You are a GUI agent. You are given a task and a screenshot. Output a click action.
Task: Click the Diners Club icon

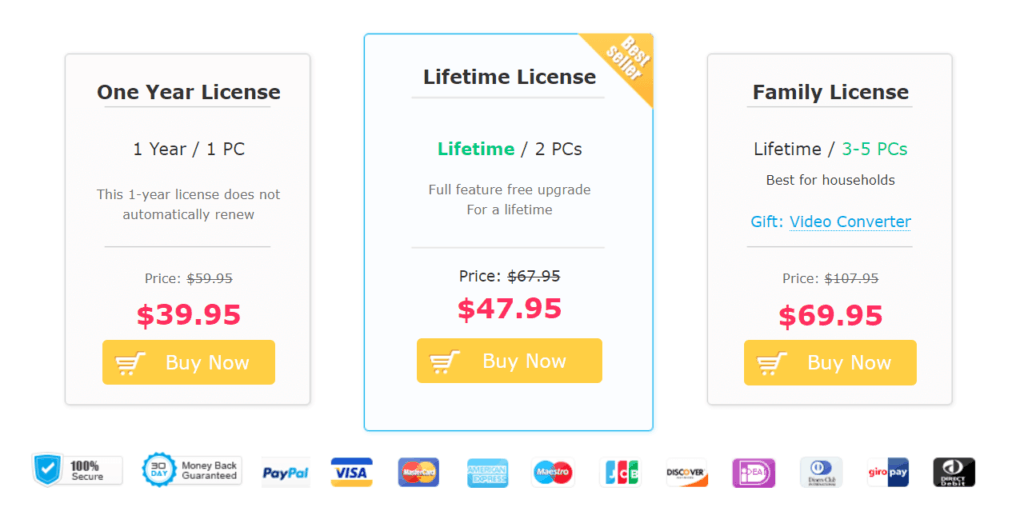click(821, 472)
